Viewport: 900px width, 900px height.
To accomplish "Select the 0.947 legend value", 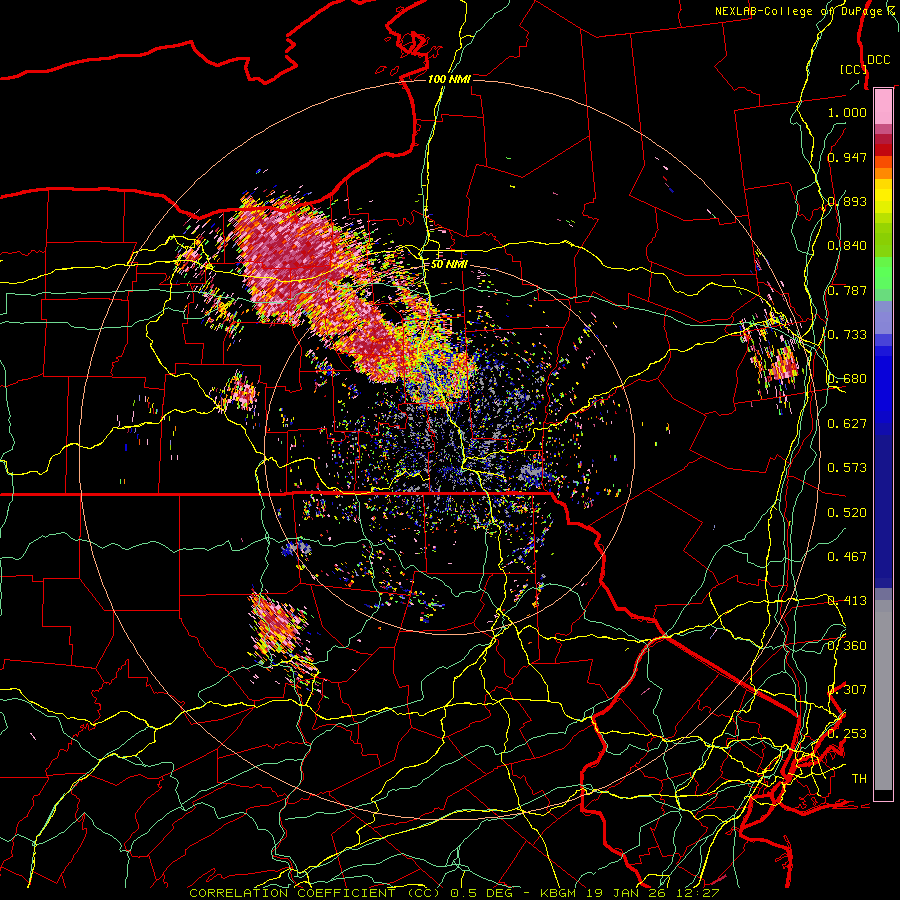I will point(847,157).
